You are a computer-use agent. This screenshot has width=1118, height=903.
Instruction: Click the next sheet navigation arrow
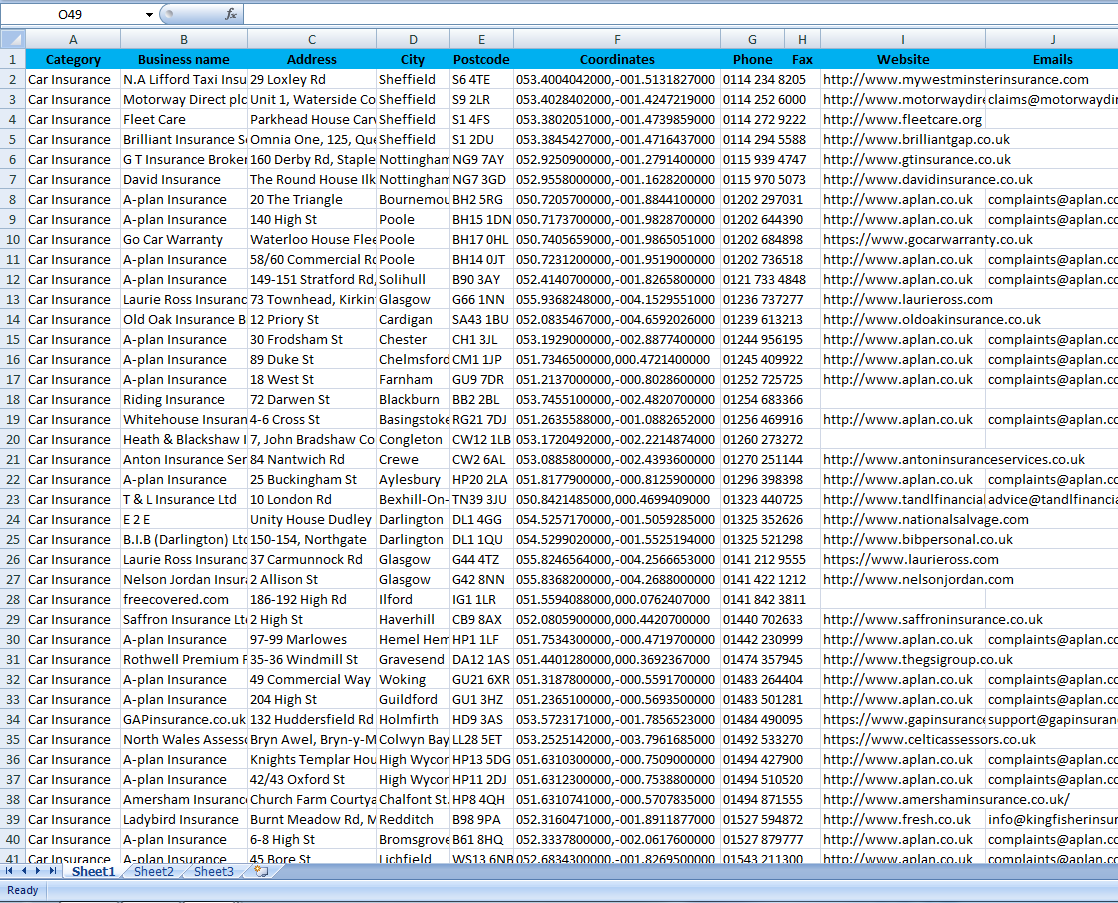[x=38, y=872]
